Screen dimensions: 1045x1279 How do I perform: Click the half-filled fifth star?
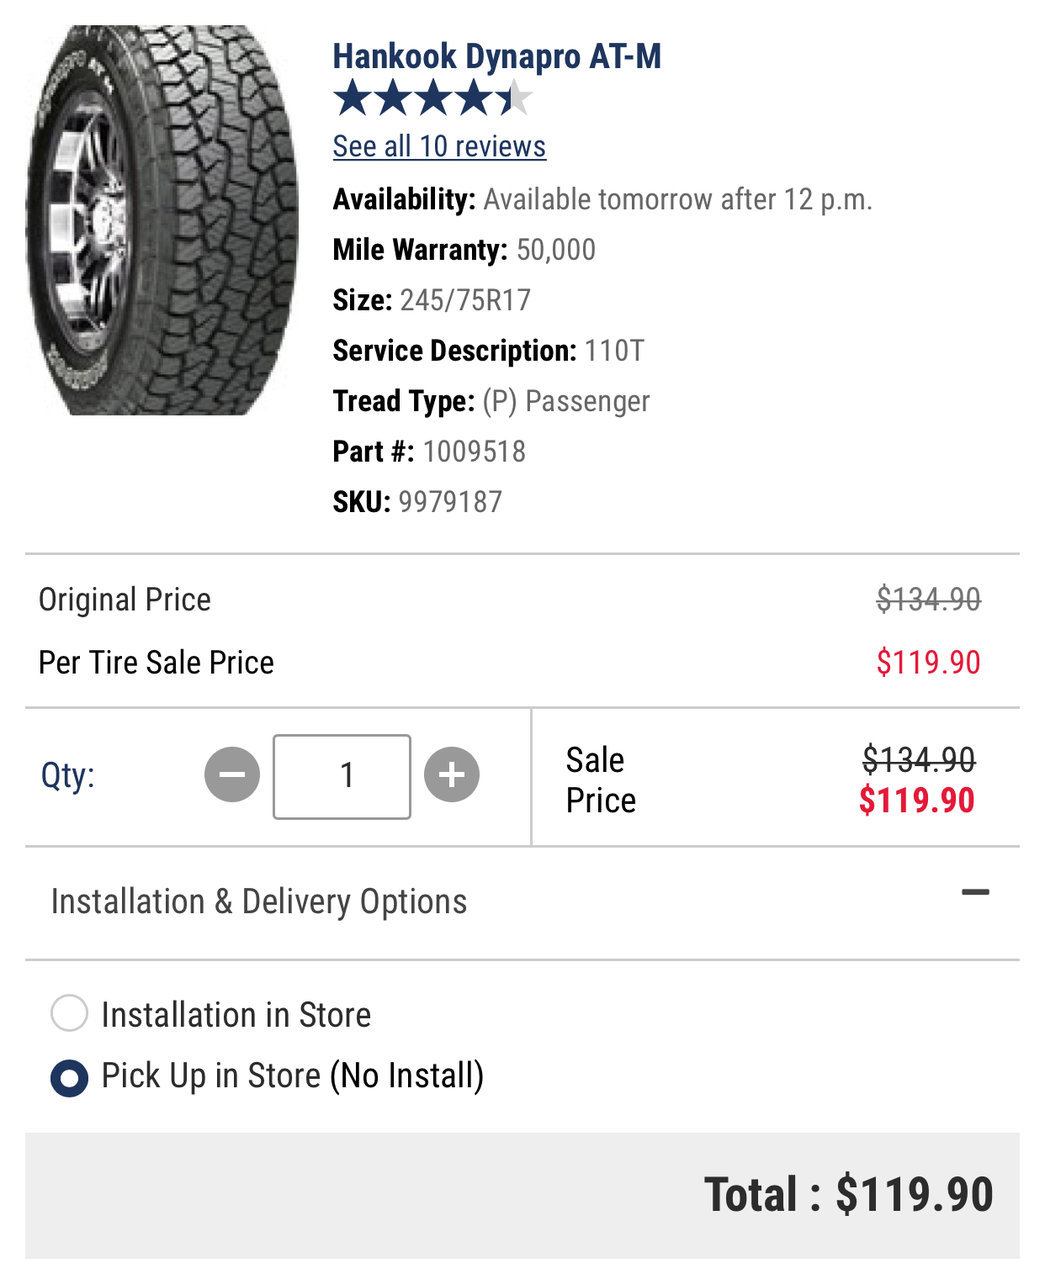pyautogui.click(x=514, y=99)
